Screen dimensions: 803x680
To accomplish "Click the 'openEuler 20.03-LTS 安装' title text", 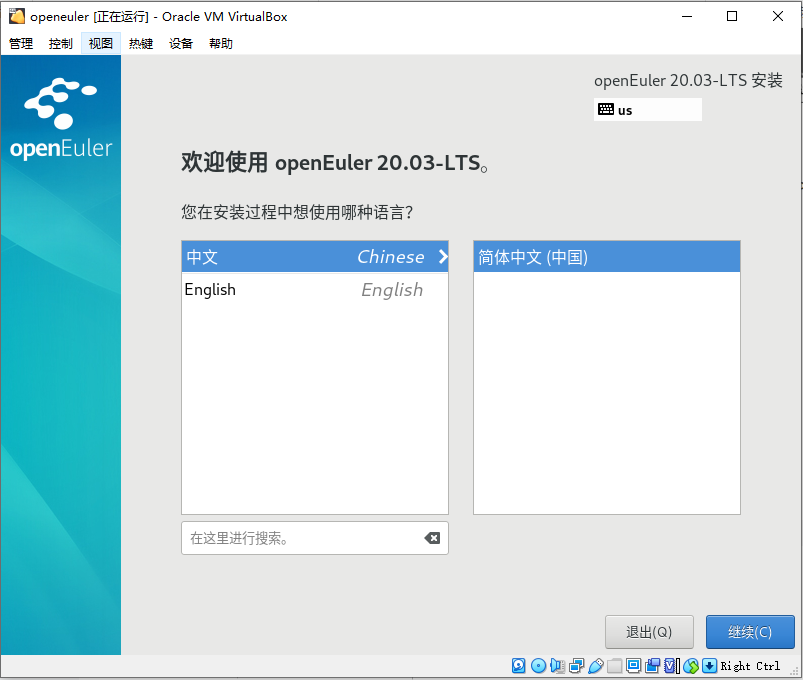I will 688,80.
